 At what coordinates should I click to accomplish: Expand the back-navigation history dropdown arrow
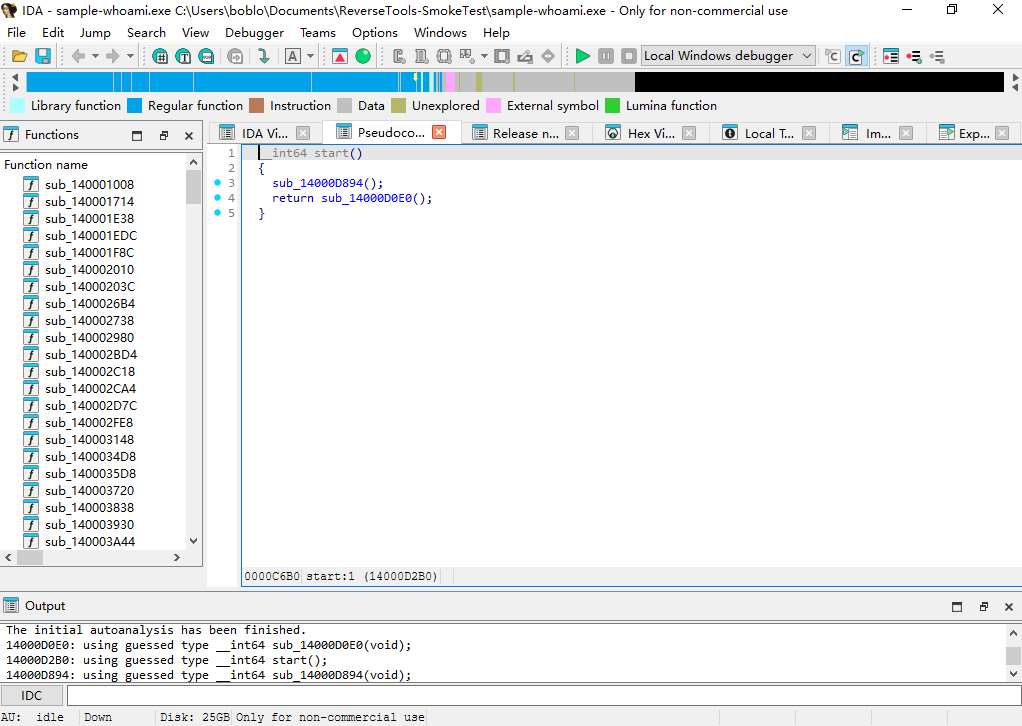[95, 56]
